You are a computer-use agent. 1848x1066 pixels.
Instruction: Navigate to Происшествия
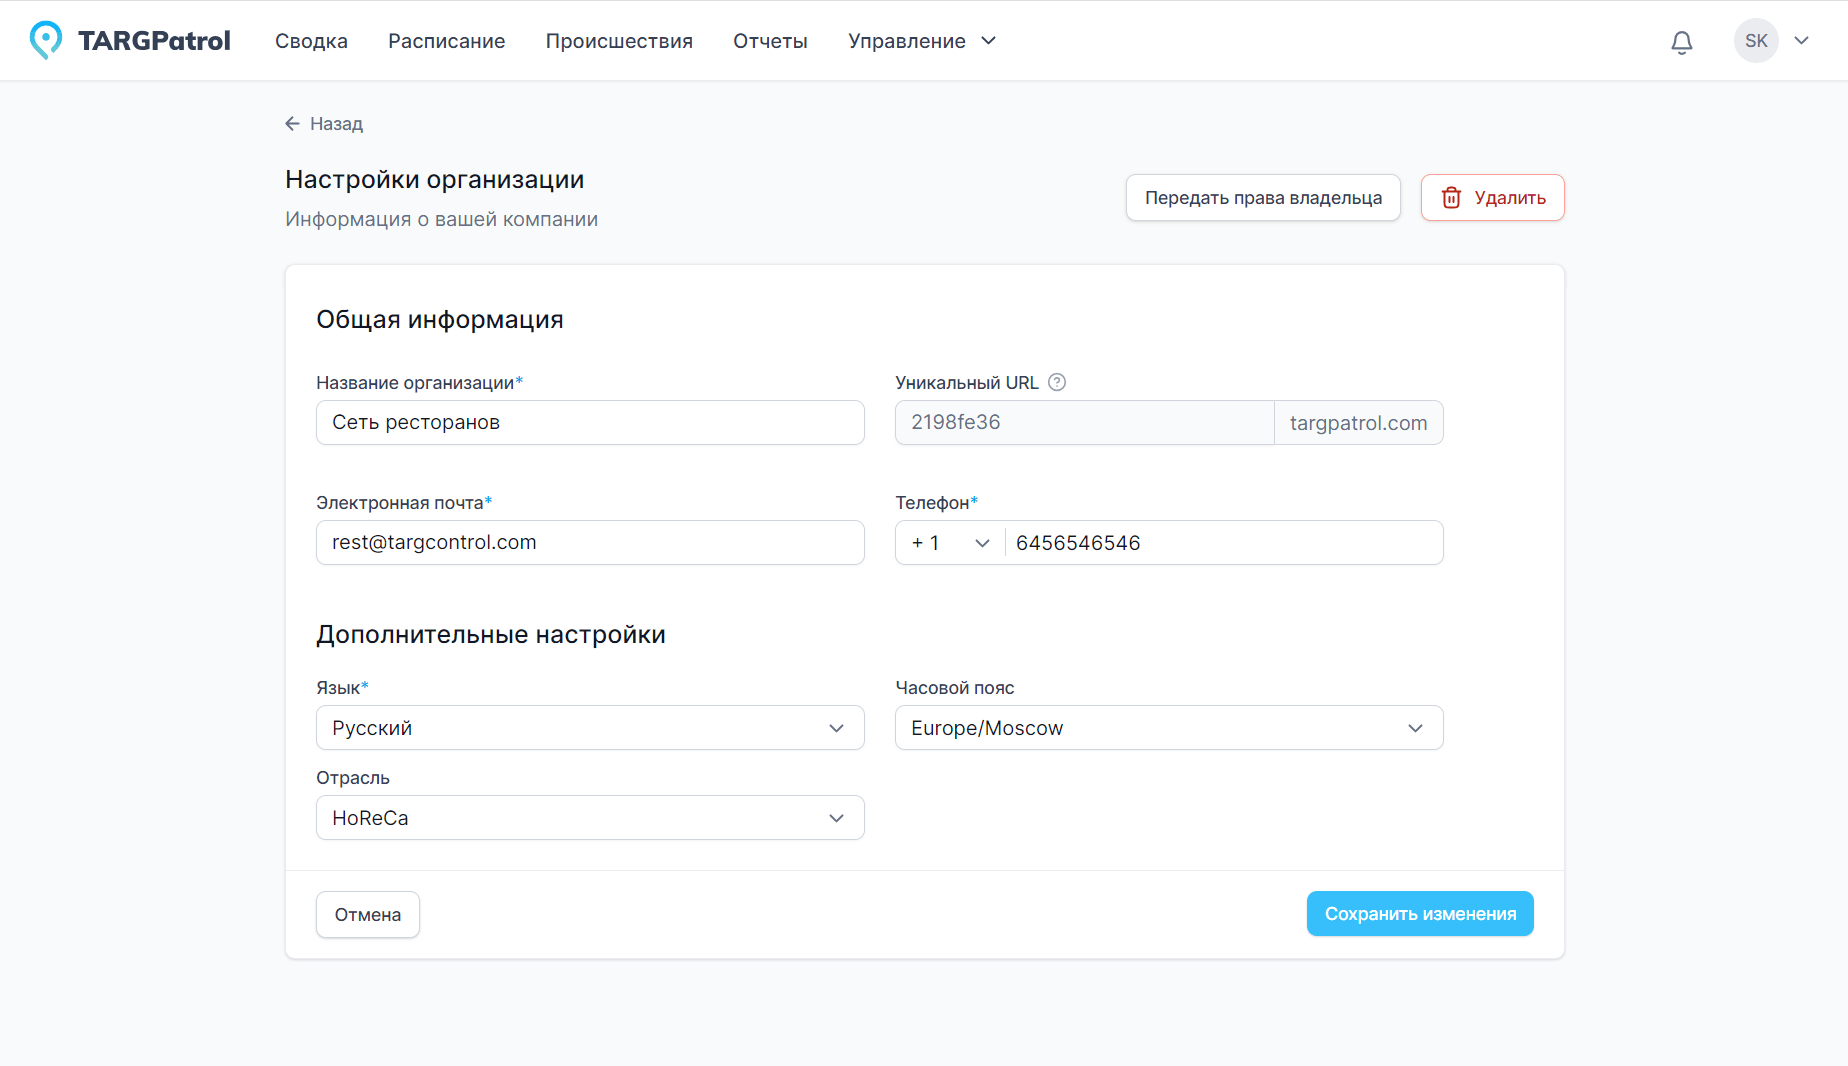pyautogui.click(x=619, y=41)
